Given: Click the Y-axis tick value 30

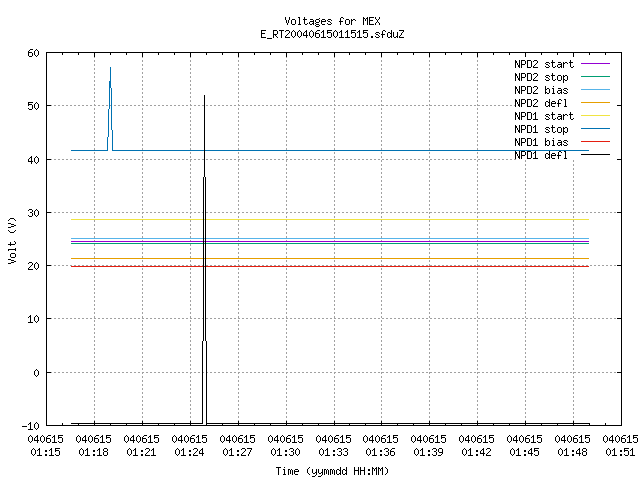Looking at the screenshot, I should tap(33, 213).
